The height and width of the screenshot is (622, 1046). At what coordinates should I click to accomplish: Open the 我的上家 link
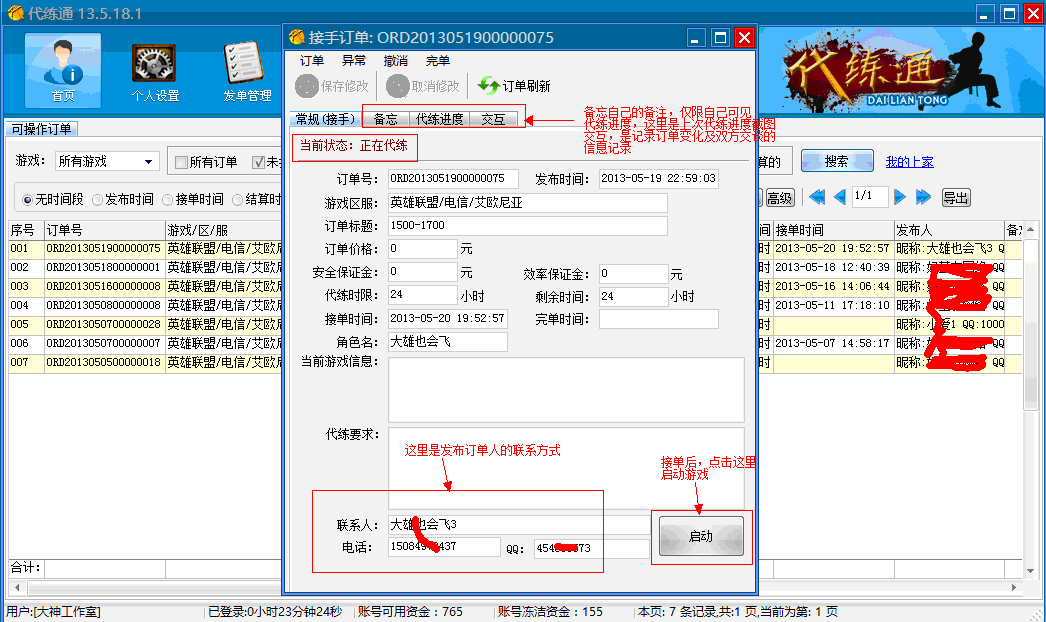pos(908,162)
